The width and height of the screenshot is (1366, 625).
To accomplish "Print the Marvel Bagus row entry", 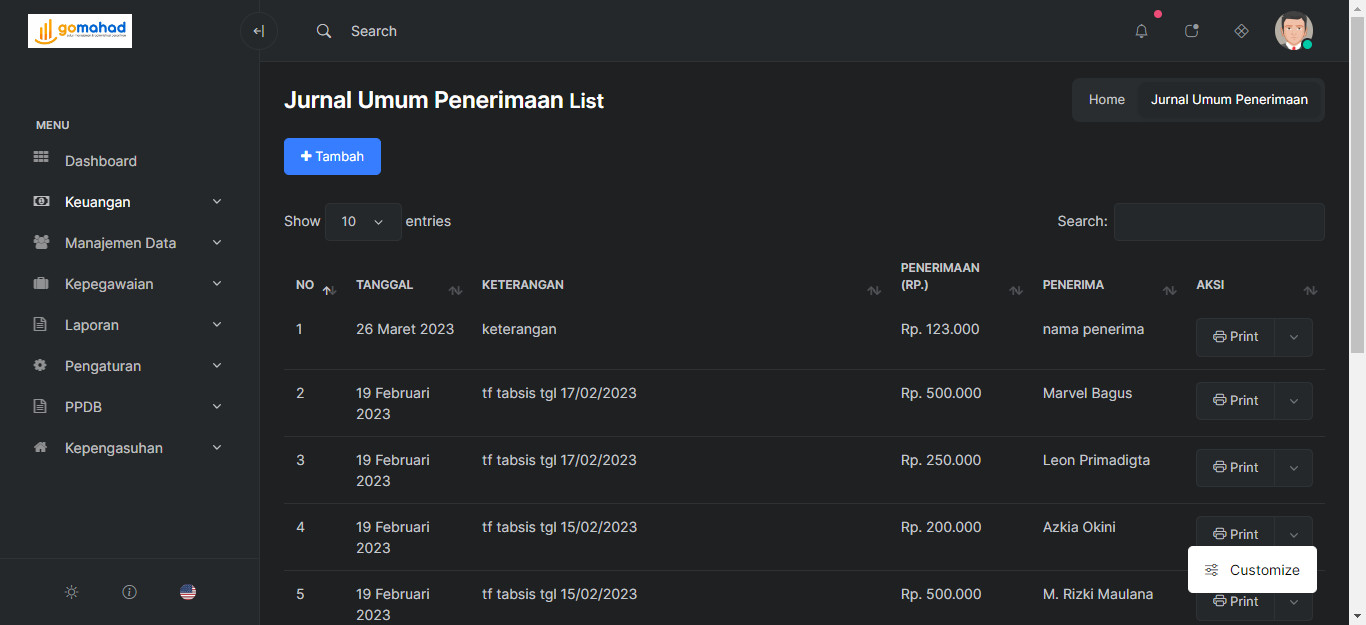I will 1235,401.
